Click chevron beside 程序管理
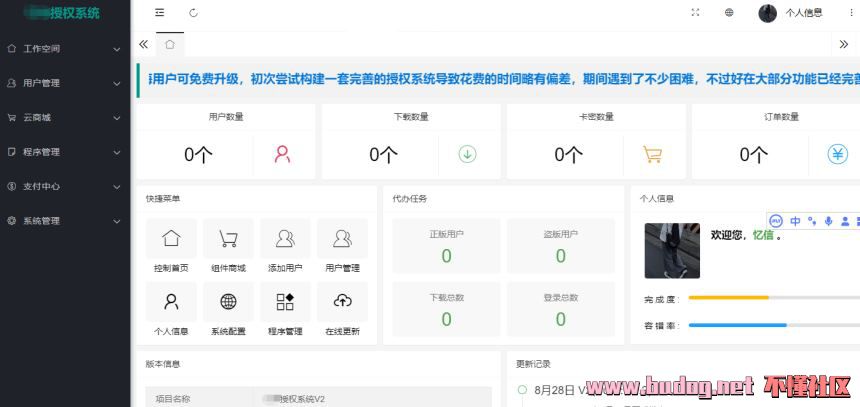This screenshot has width=860, height=407. click(117, 152)
